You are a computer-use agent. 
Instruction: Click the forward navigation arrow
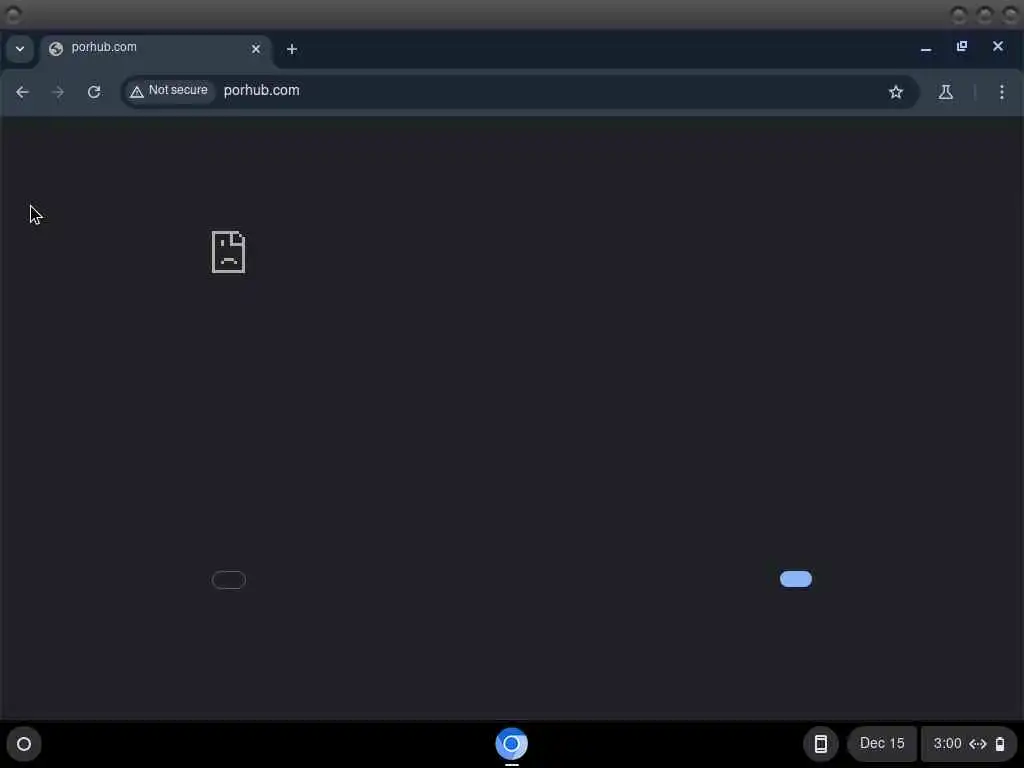(58, 92)
